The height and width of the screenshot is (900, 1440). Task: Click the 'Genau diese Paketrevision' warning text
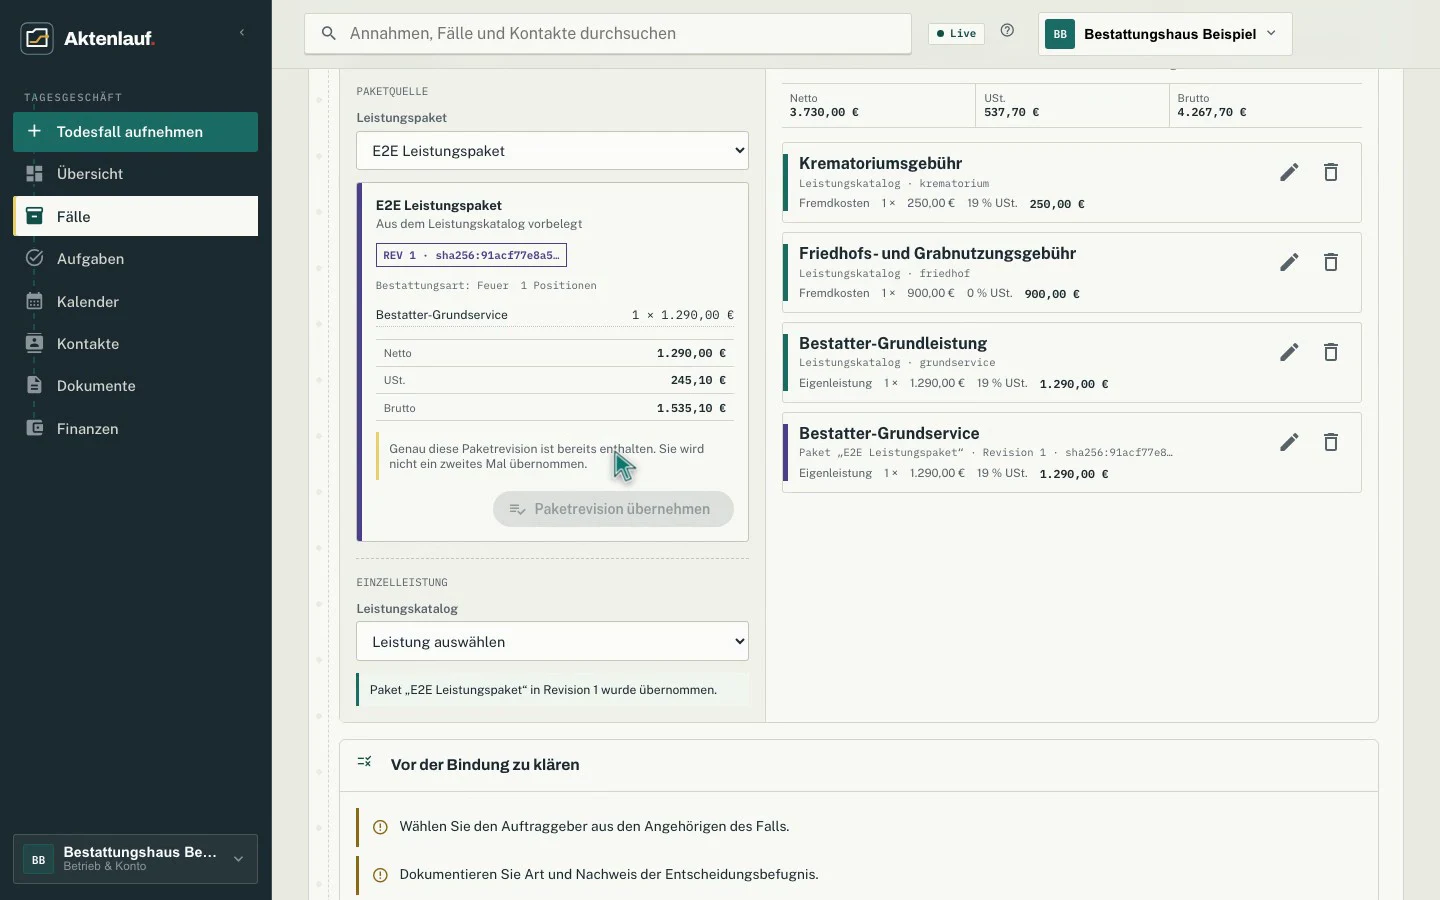coord(547,456)
